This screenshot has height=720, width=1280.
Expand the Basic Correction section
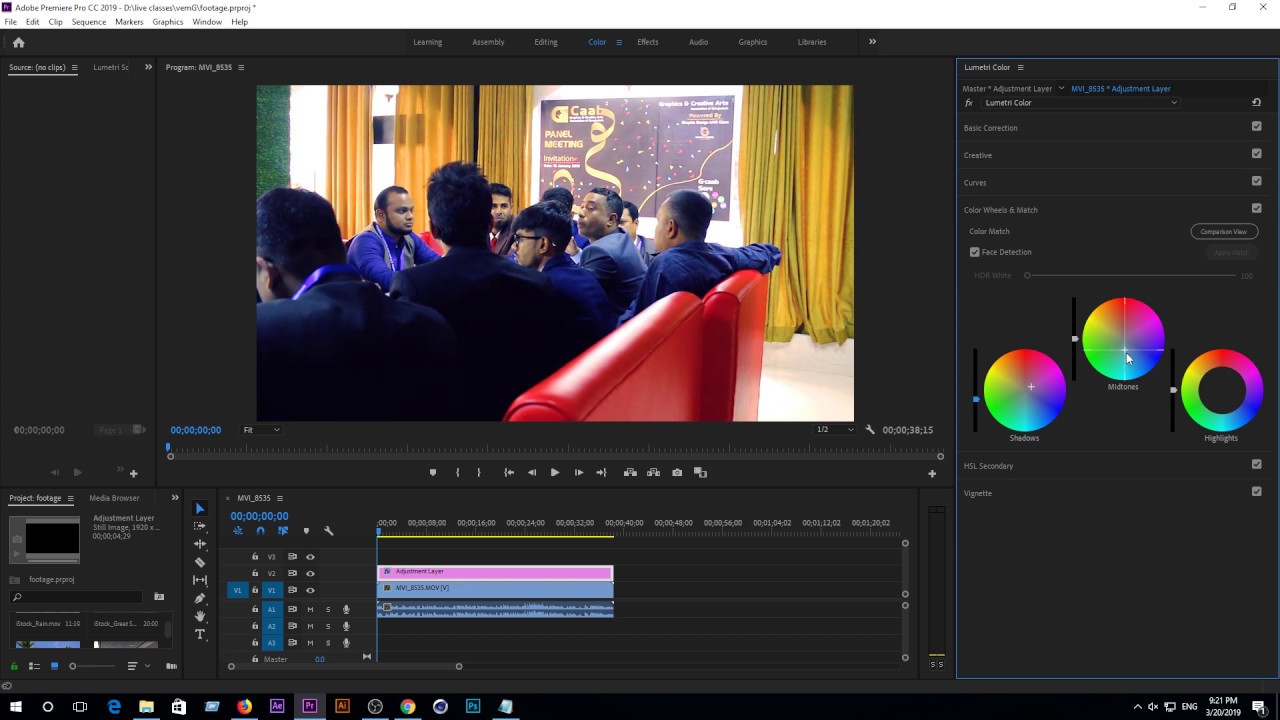991,128
